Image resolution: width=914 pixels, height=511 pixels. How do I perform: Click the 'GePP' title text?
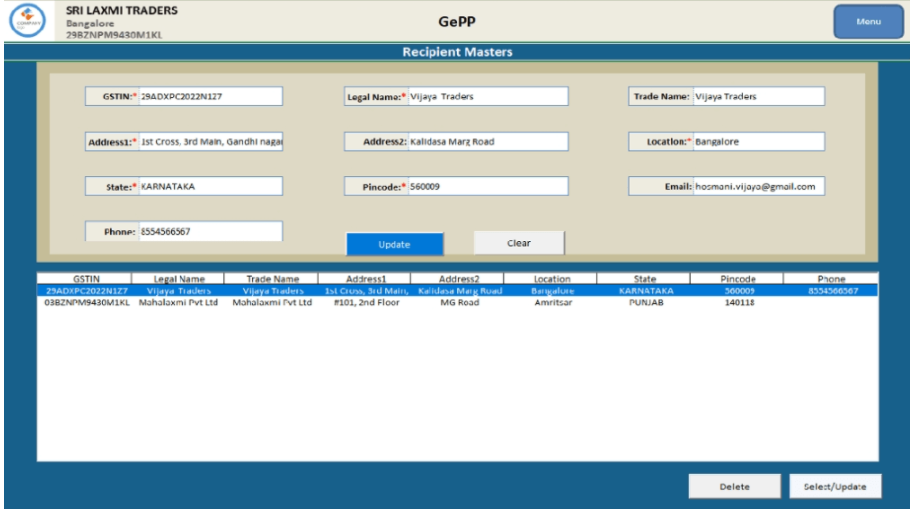457,22
